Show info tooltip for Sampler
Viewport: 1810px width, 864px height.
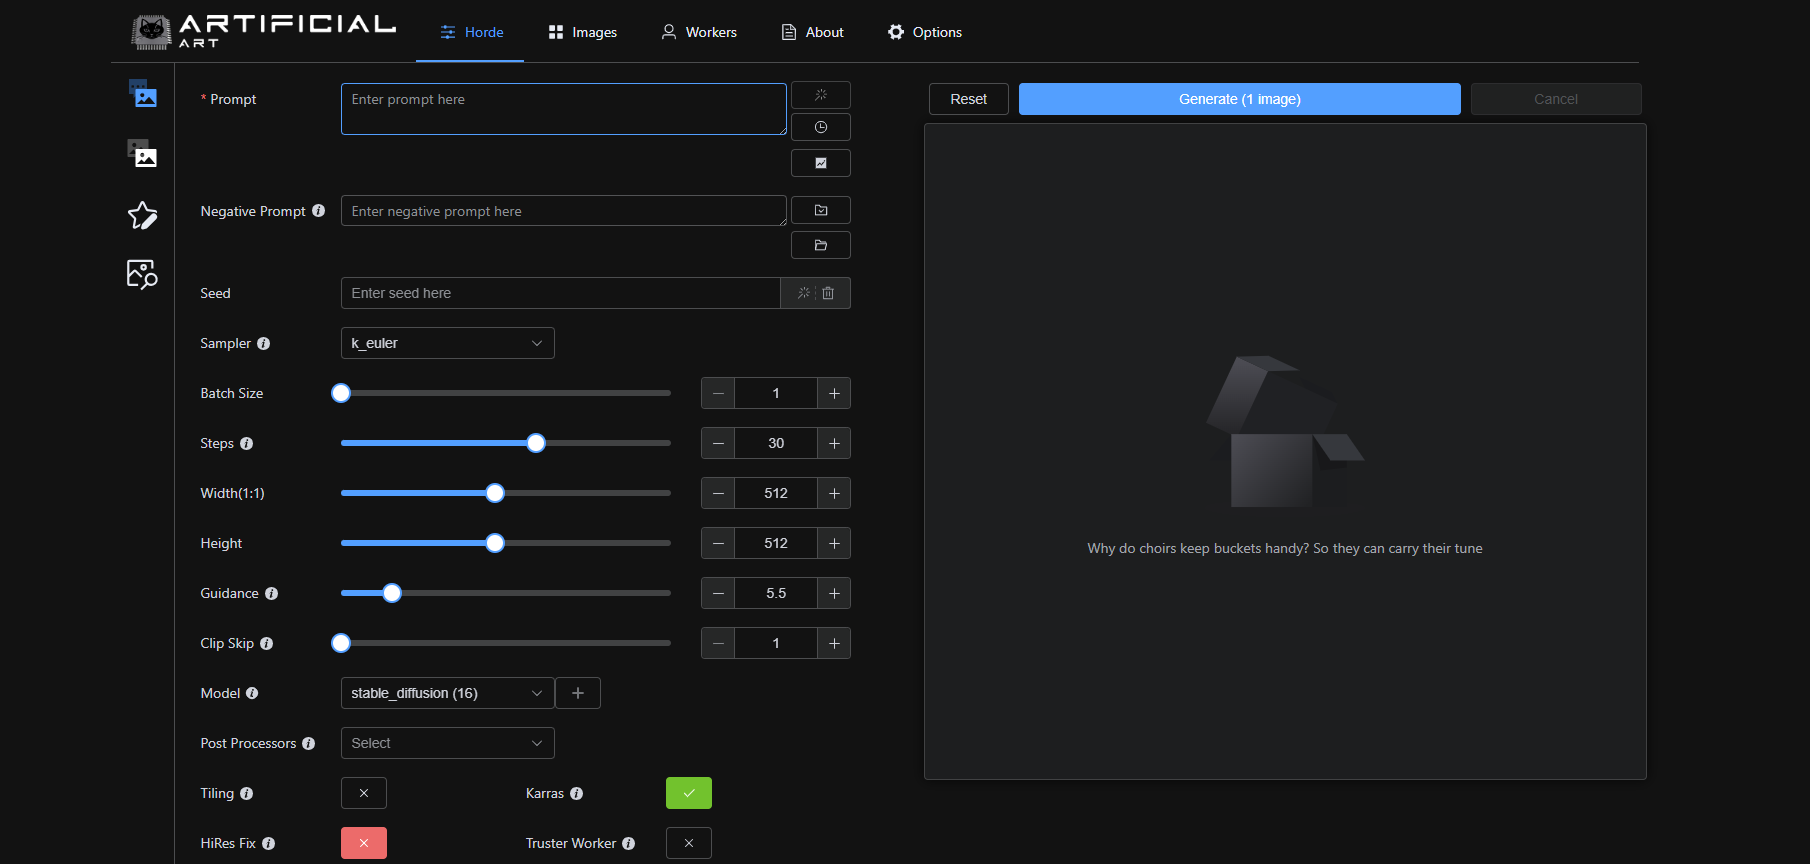tap(264, 343)
